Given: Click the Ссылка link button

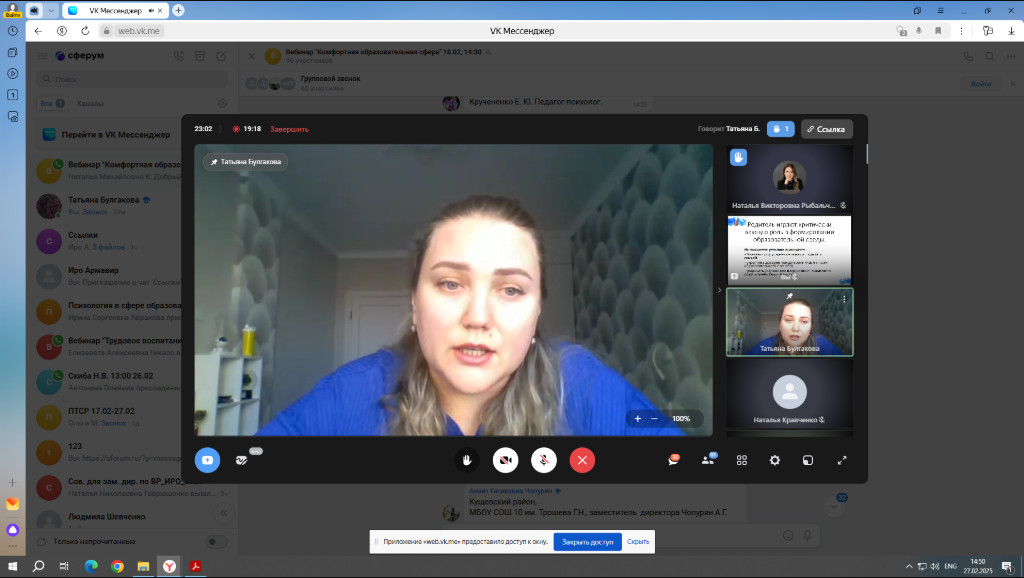Looking at the screenshot, I should click(x=826, y=129).
